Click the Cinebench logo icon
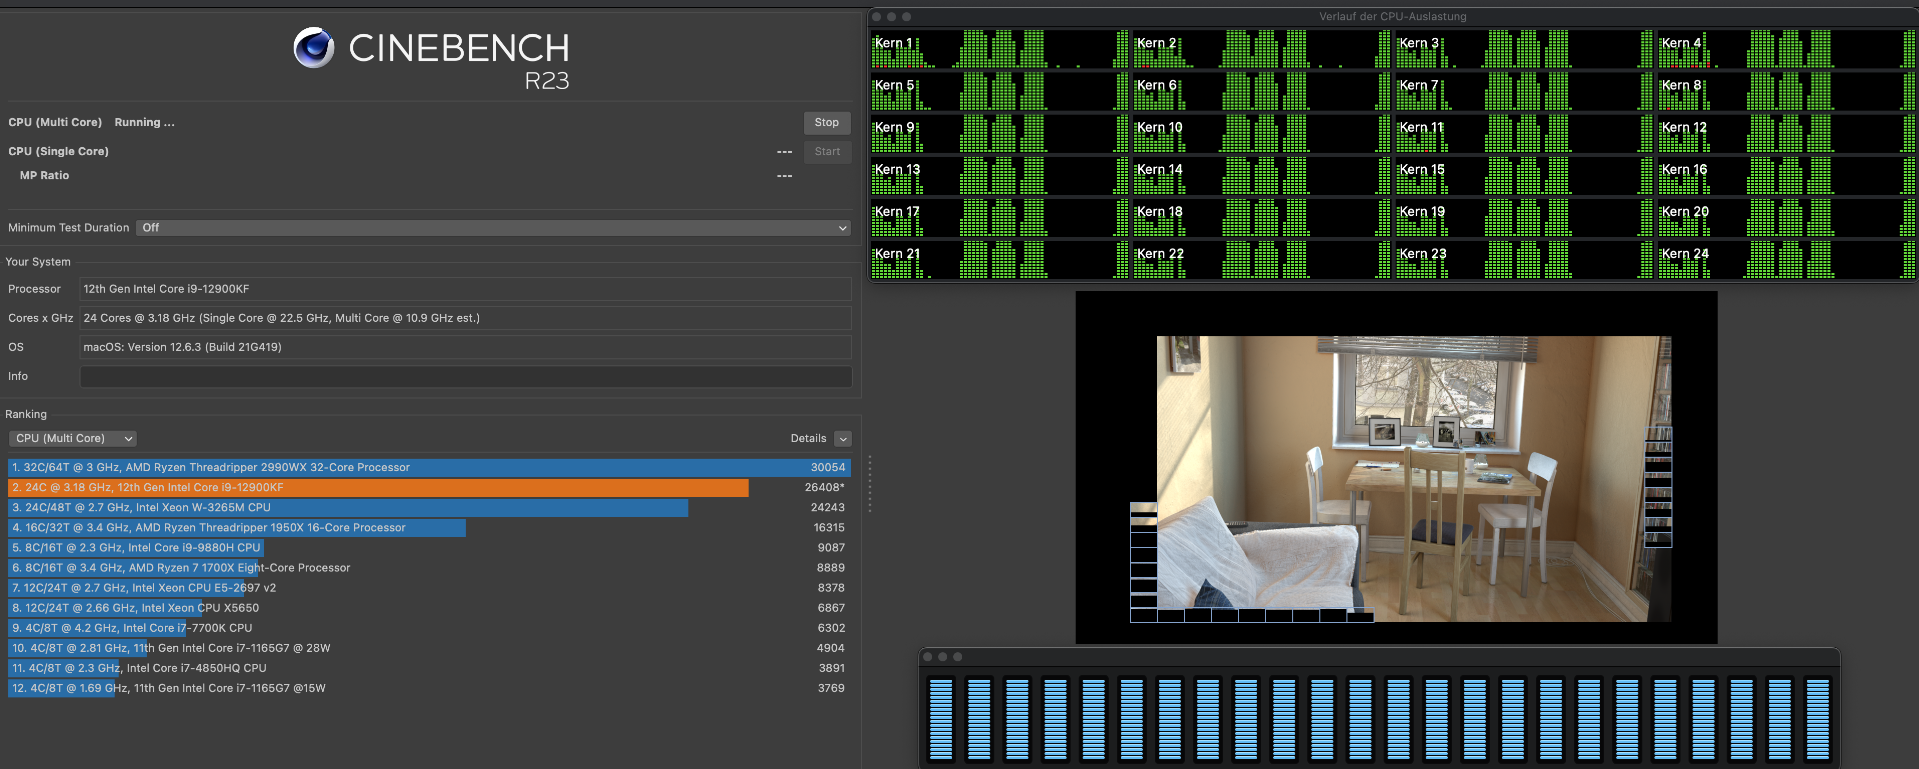This screenshot has height=769, width=1919. tap(314, 47)
